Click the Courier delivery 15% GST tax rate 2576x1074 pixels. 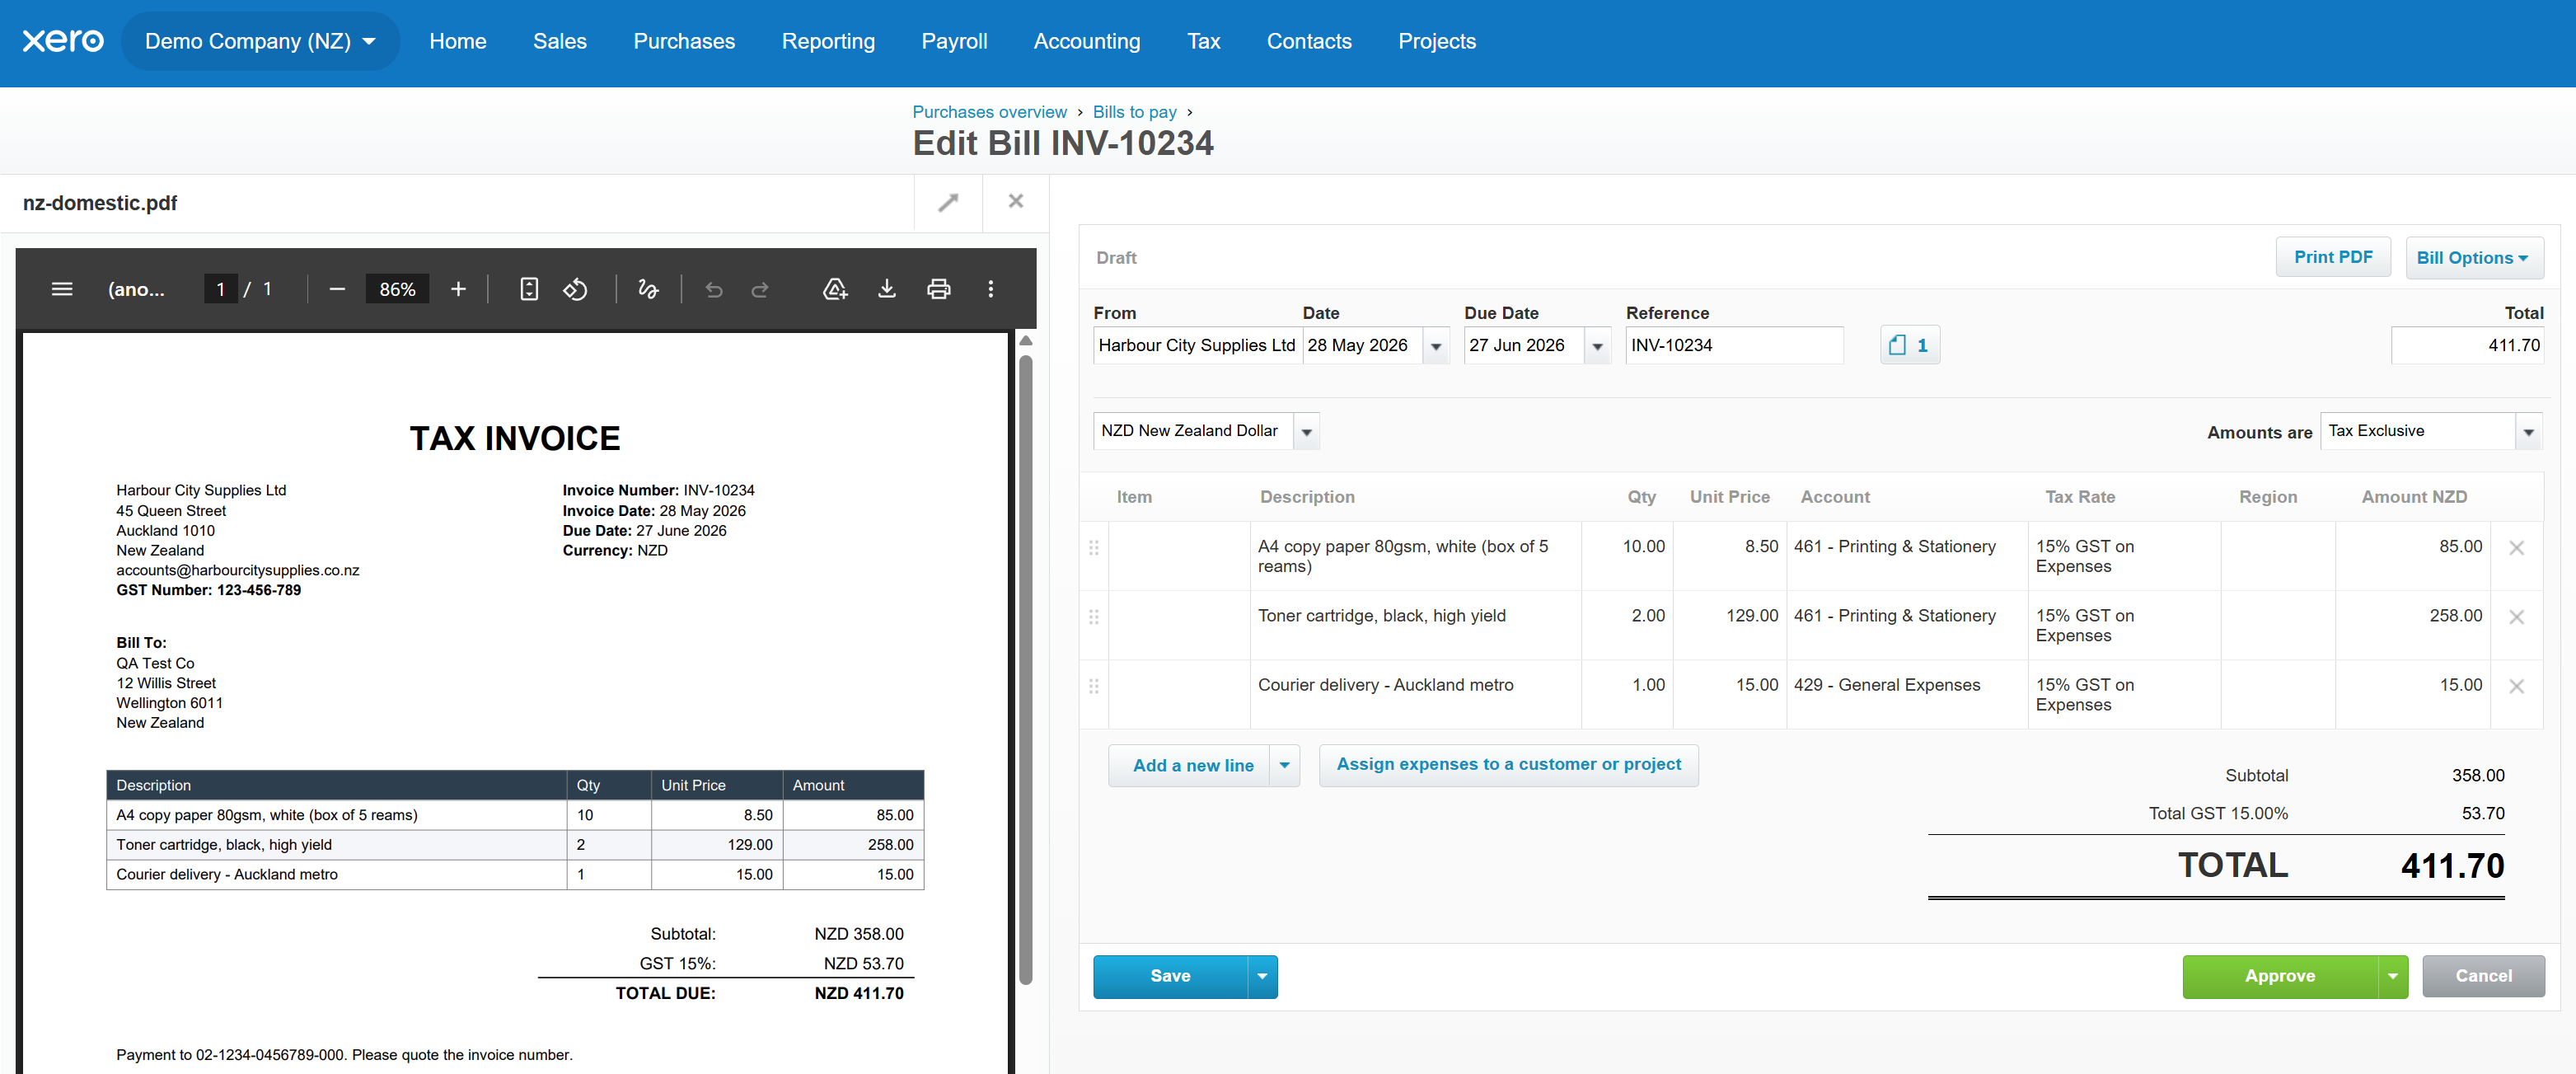(2124, 694)
